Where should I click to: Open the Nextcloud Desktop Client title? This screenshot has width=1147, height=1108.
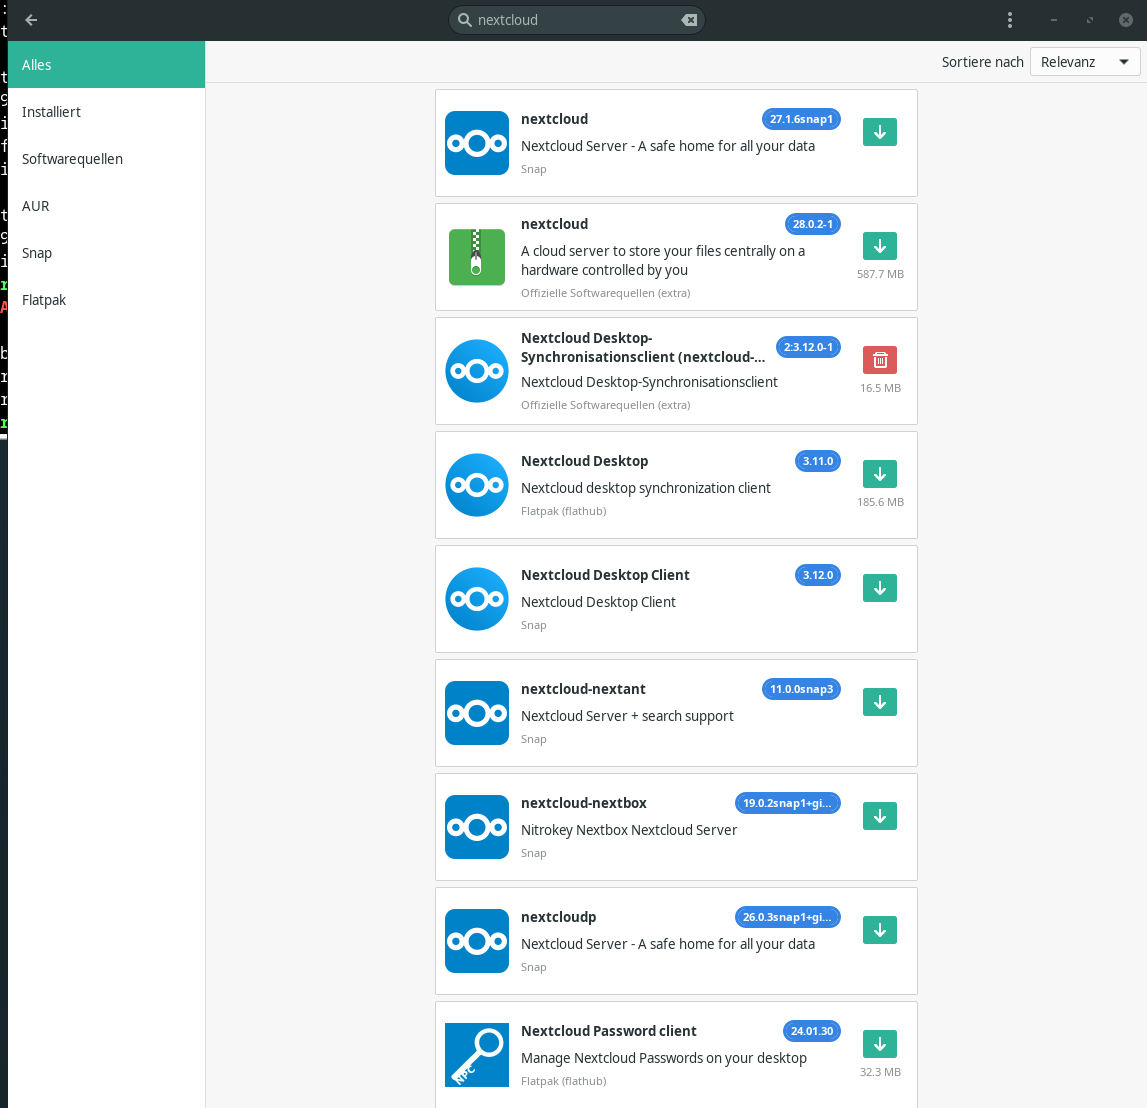605,575
